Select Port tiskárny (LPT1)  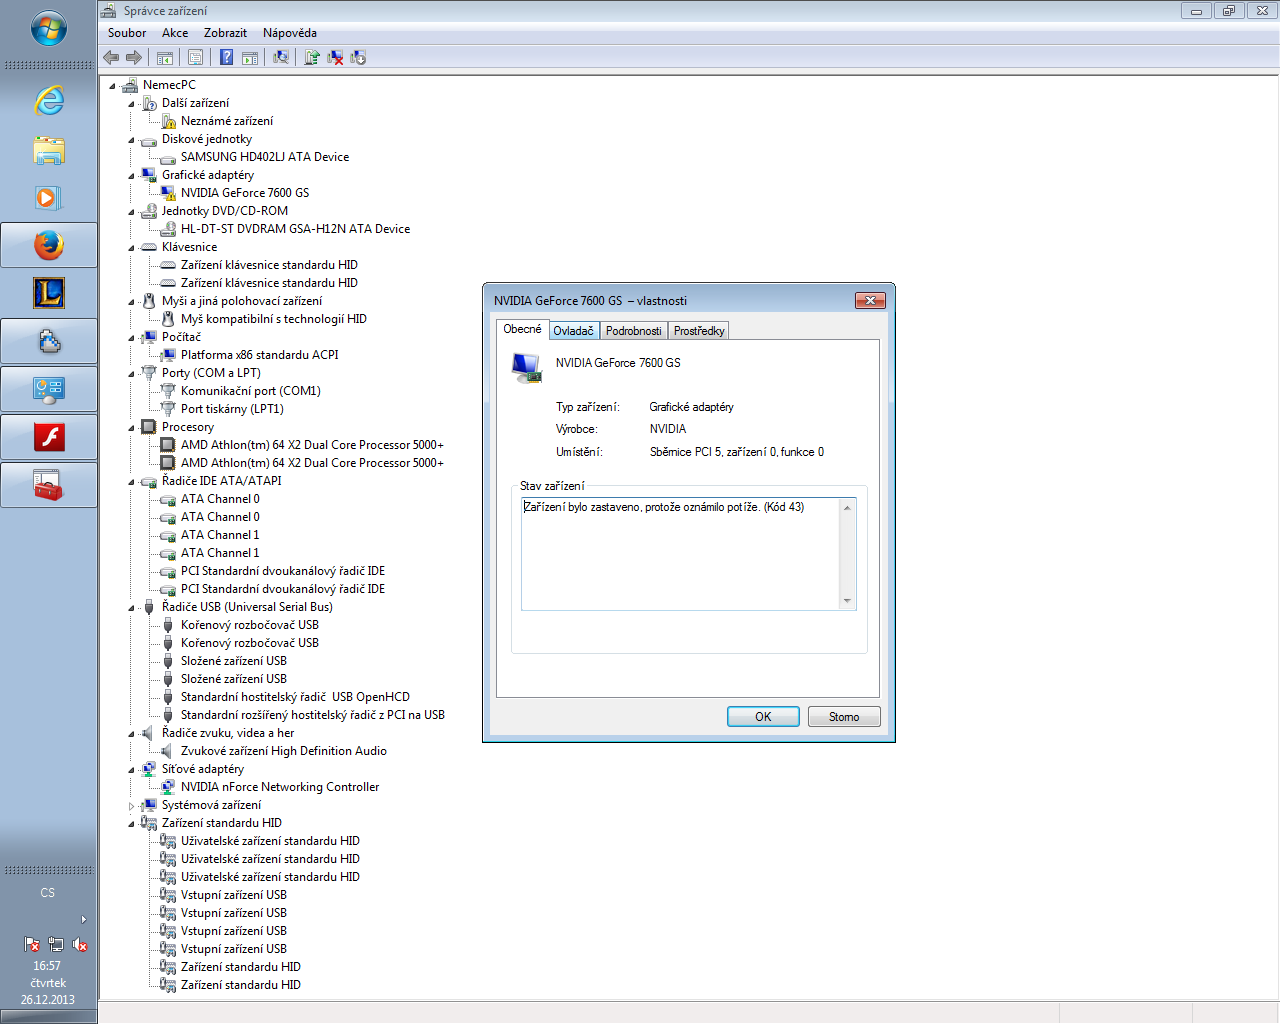click(x=232, y=409)
